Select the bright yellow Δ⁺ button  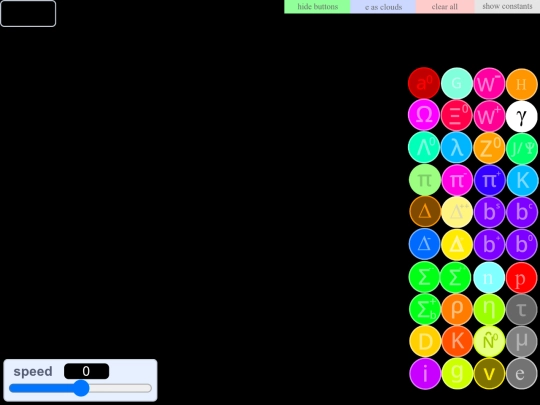pos(457,245)
